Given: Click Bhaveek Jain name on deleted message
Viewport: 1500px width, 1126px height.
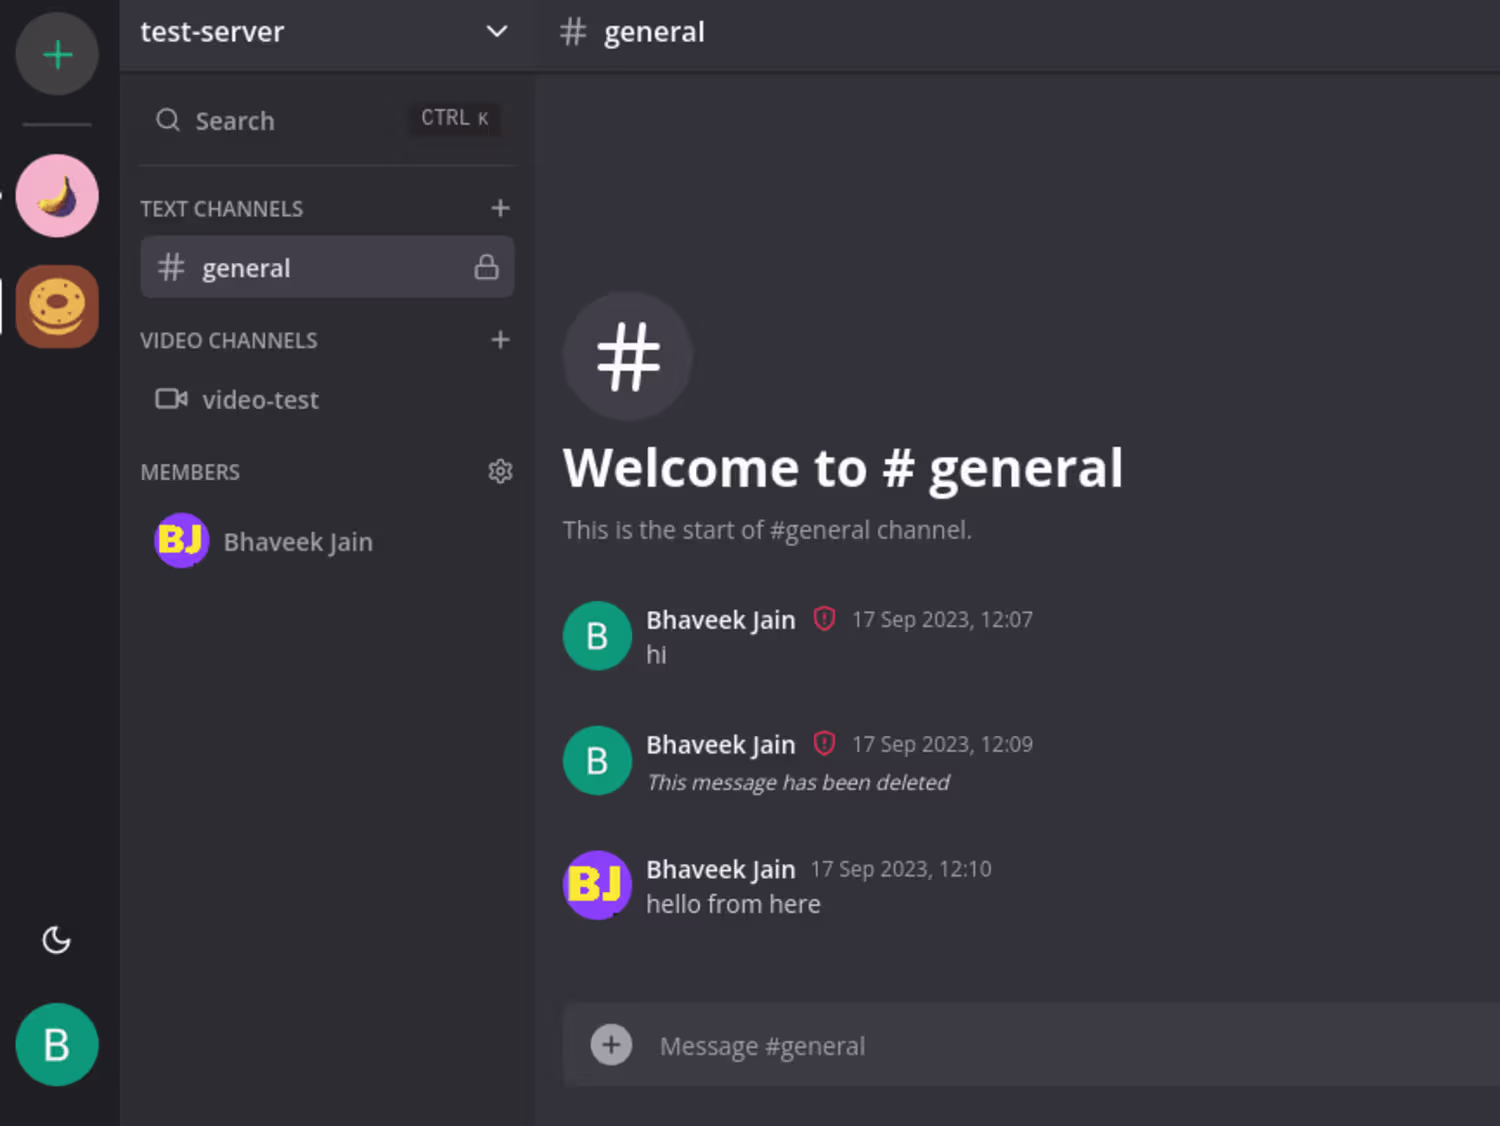Looking at the screenshot, I should [x=720, y=745].
